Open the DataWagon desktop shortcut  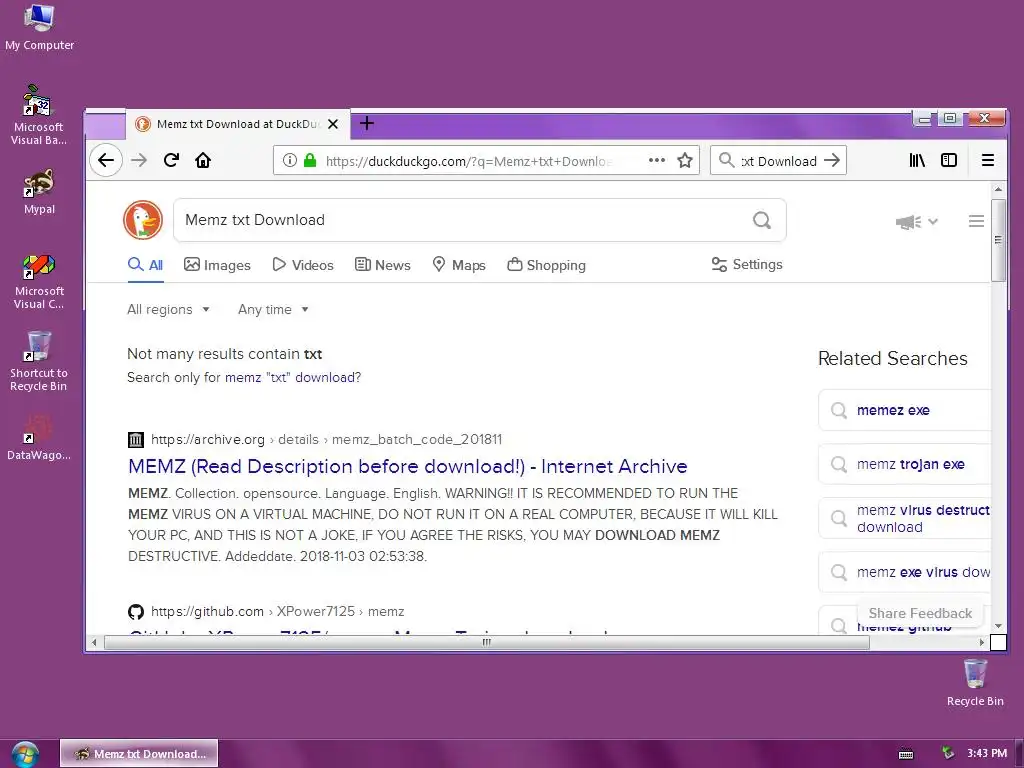[x=39, y=437]
